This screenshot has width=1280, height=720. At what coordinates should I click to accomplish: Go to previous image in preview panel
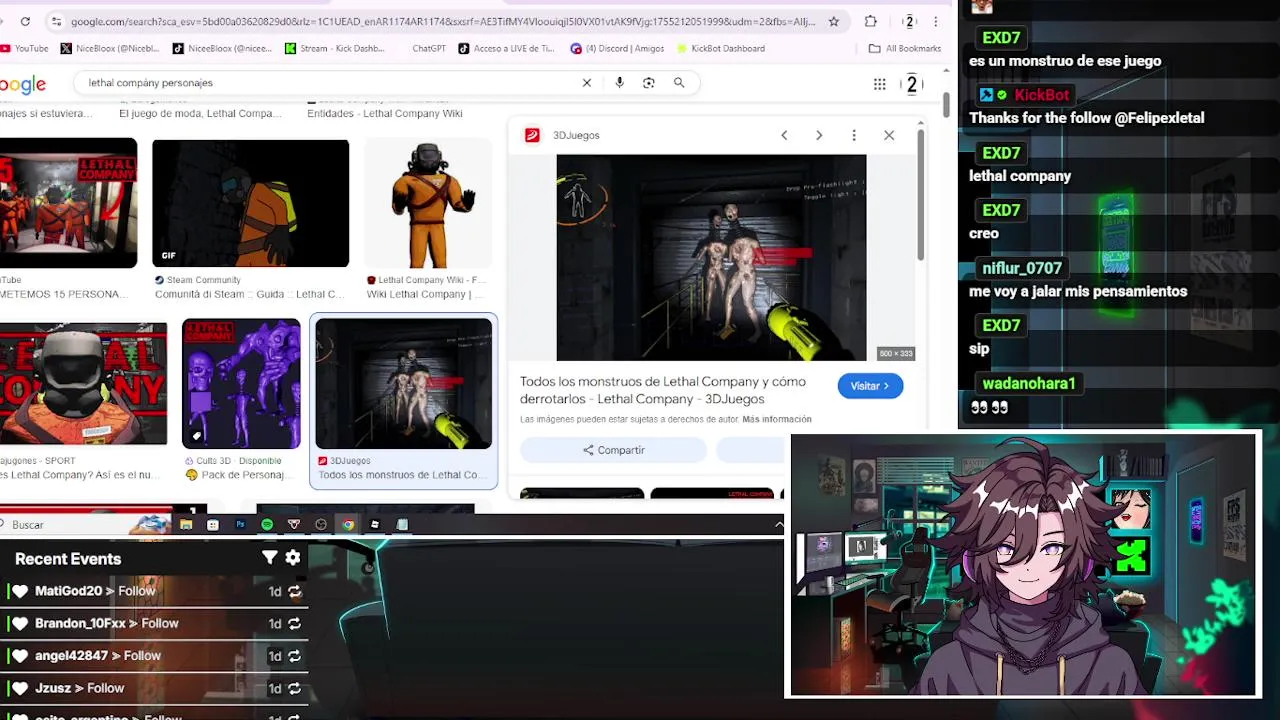(784, 135)
